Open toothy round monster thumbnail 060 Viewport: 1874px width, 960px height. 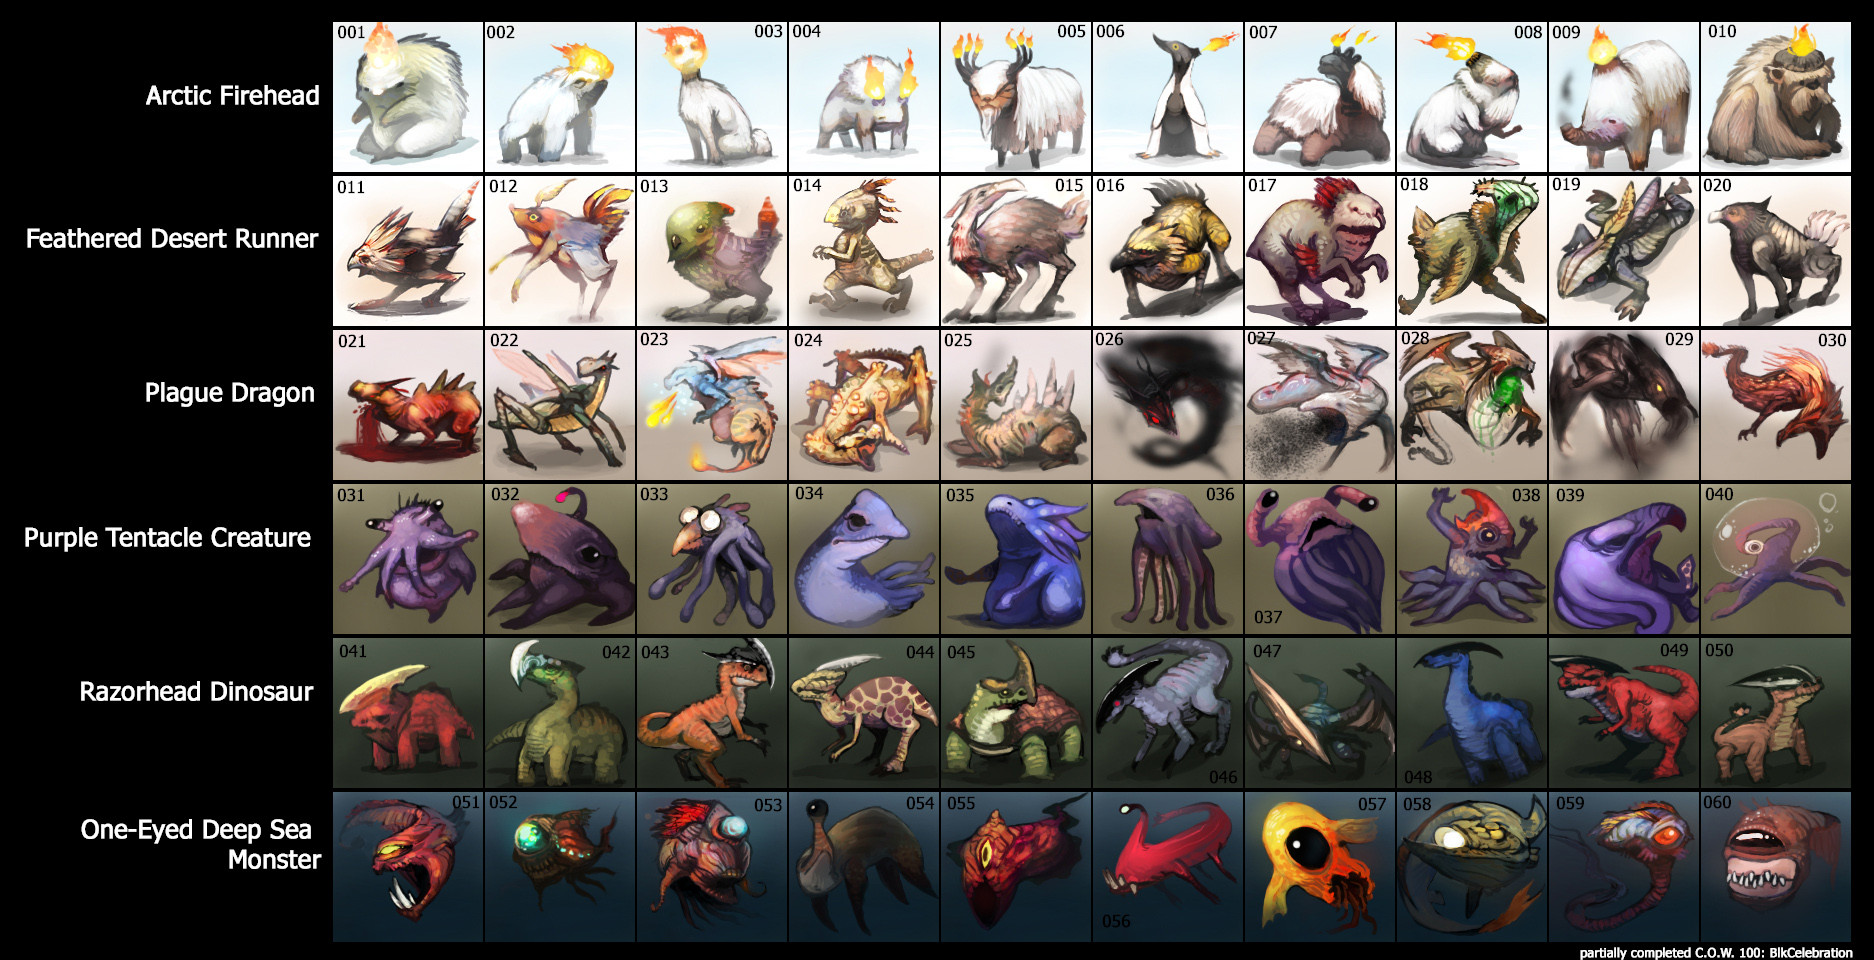click(1776, 867)
